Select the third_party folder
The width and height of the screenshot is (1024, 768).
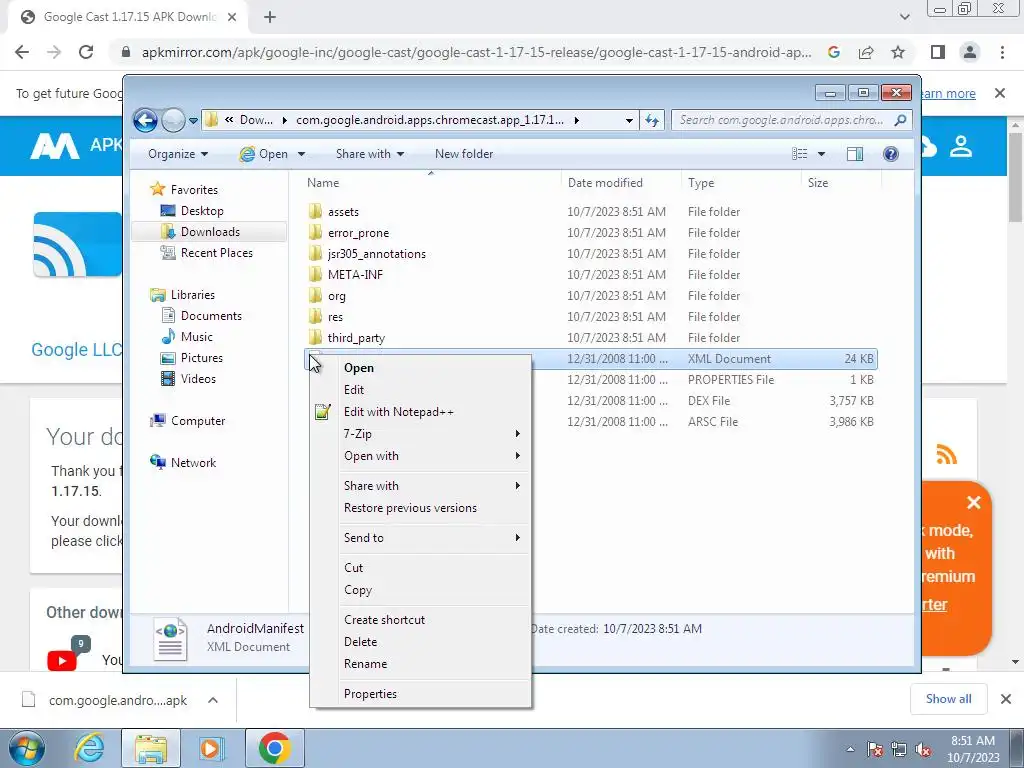(356, 338)
